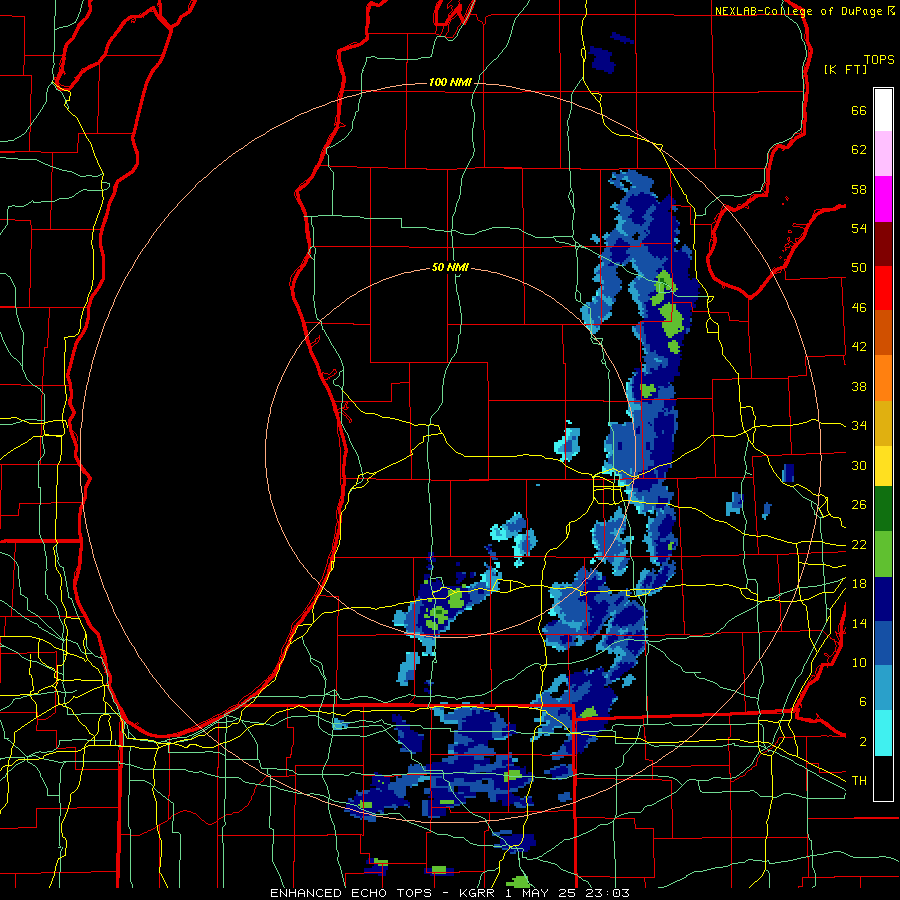Click the ENHANCED ECHO TOPS caption

pos(351,893)
